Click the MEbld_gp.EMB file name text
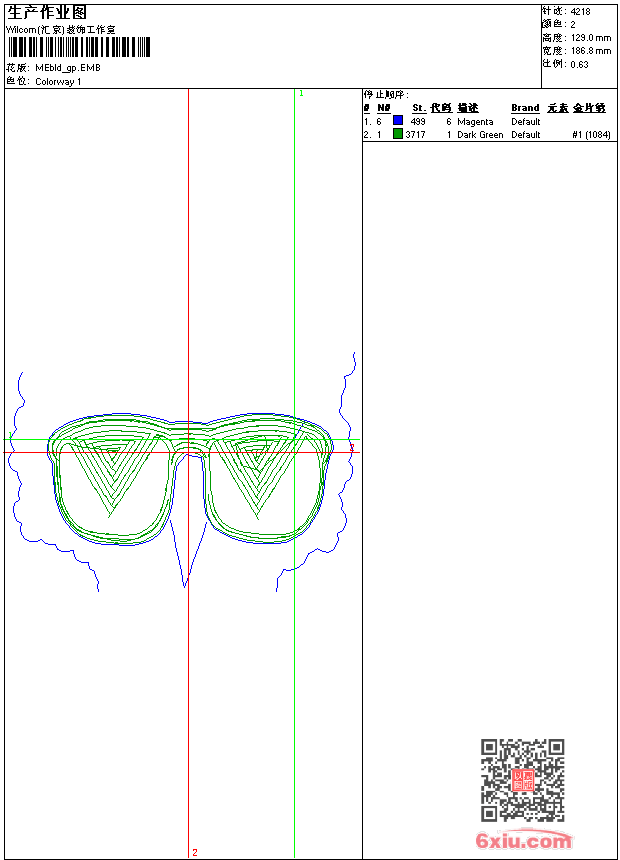 [x=68, y=68]
